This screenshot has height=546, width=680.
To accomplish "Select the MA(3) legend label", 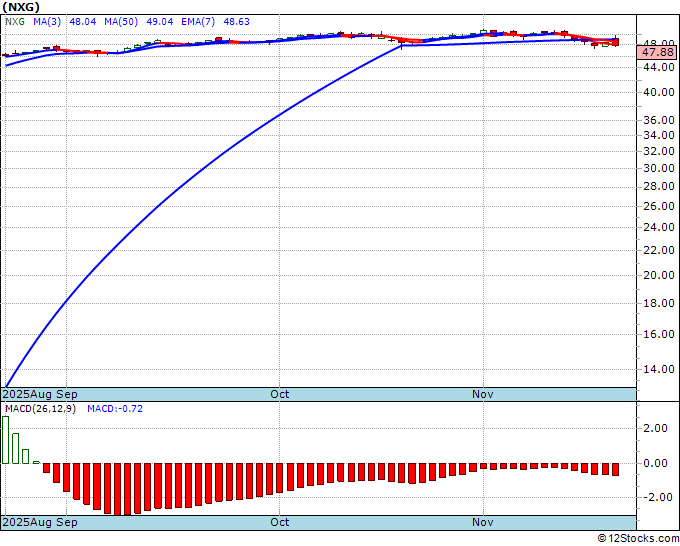I will click(x=45, y=19).
